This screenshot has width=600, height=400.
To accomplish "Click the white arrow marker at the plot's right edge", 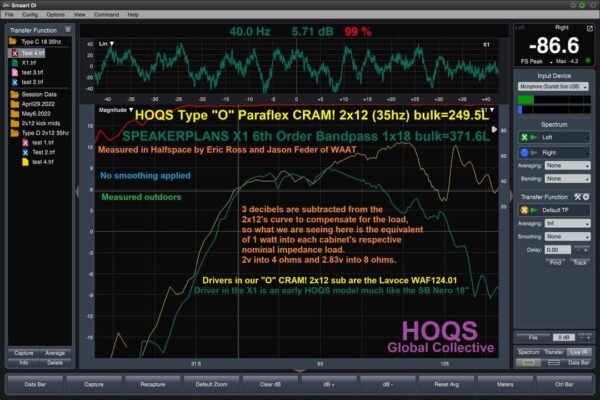I will click(494, 129).
